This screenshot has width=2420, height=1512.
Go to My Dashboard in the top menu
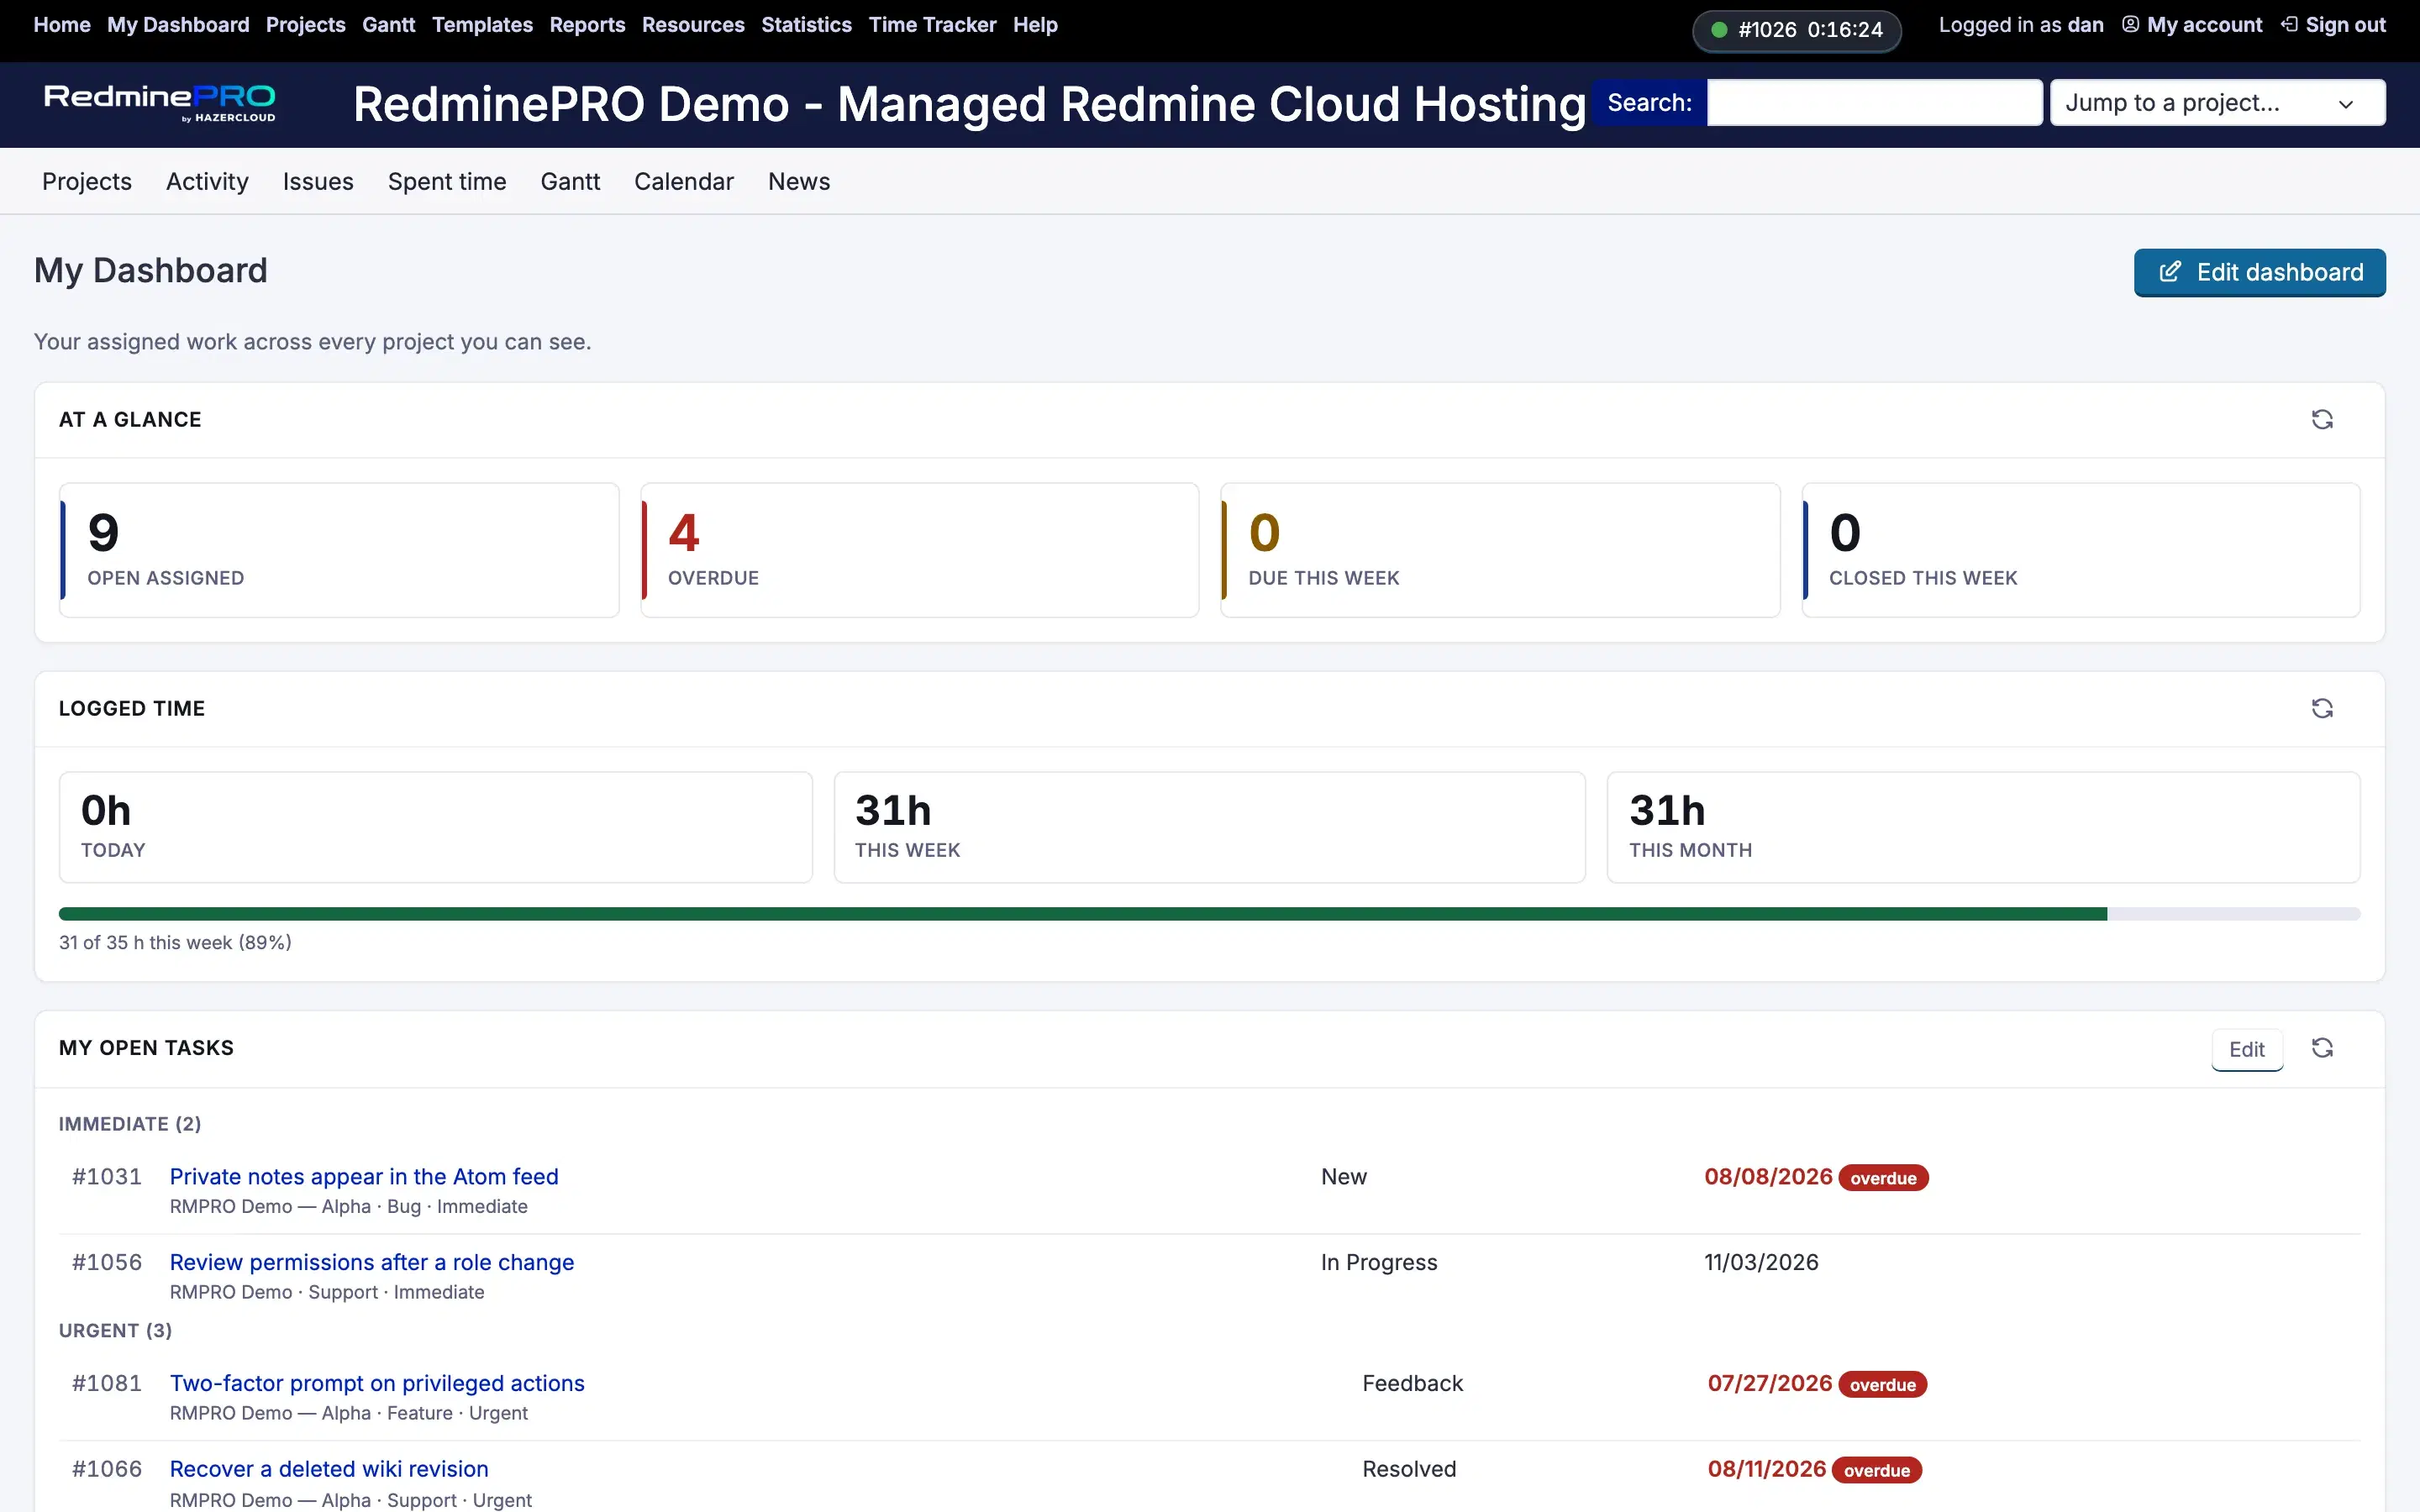[x=178, y=25]
